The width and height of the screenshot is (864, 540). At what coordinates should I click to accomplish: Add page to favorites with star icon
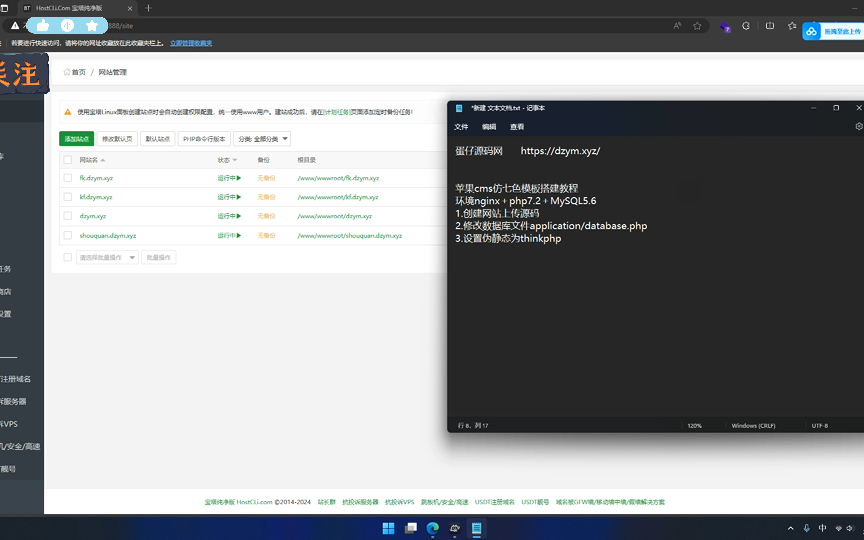(x=697, y=26)
